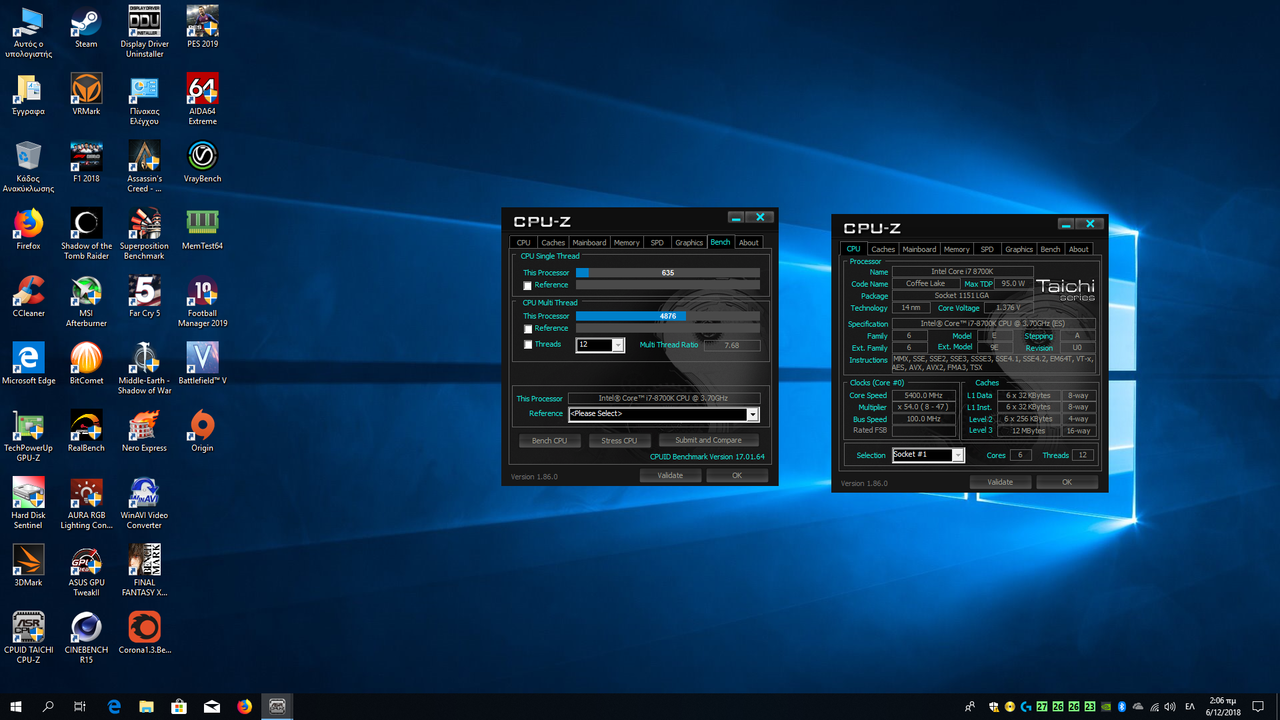Click the Multi Thread Ratio field 7.68
The height and width of the screenshot is (720, 1280).
click(x=732, y=346)
